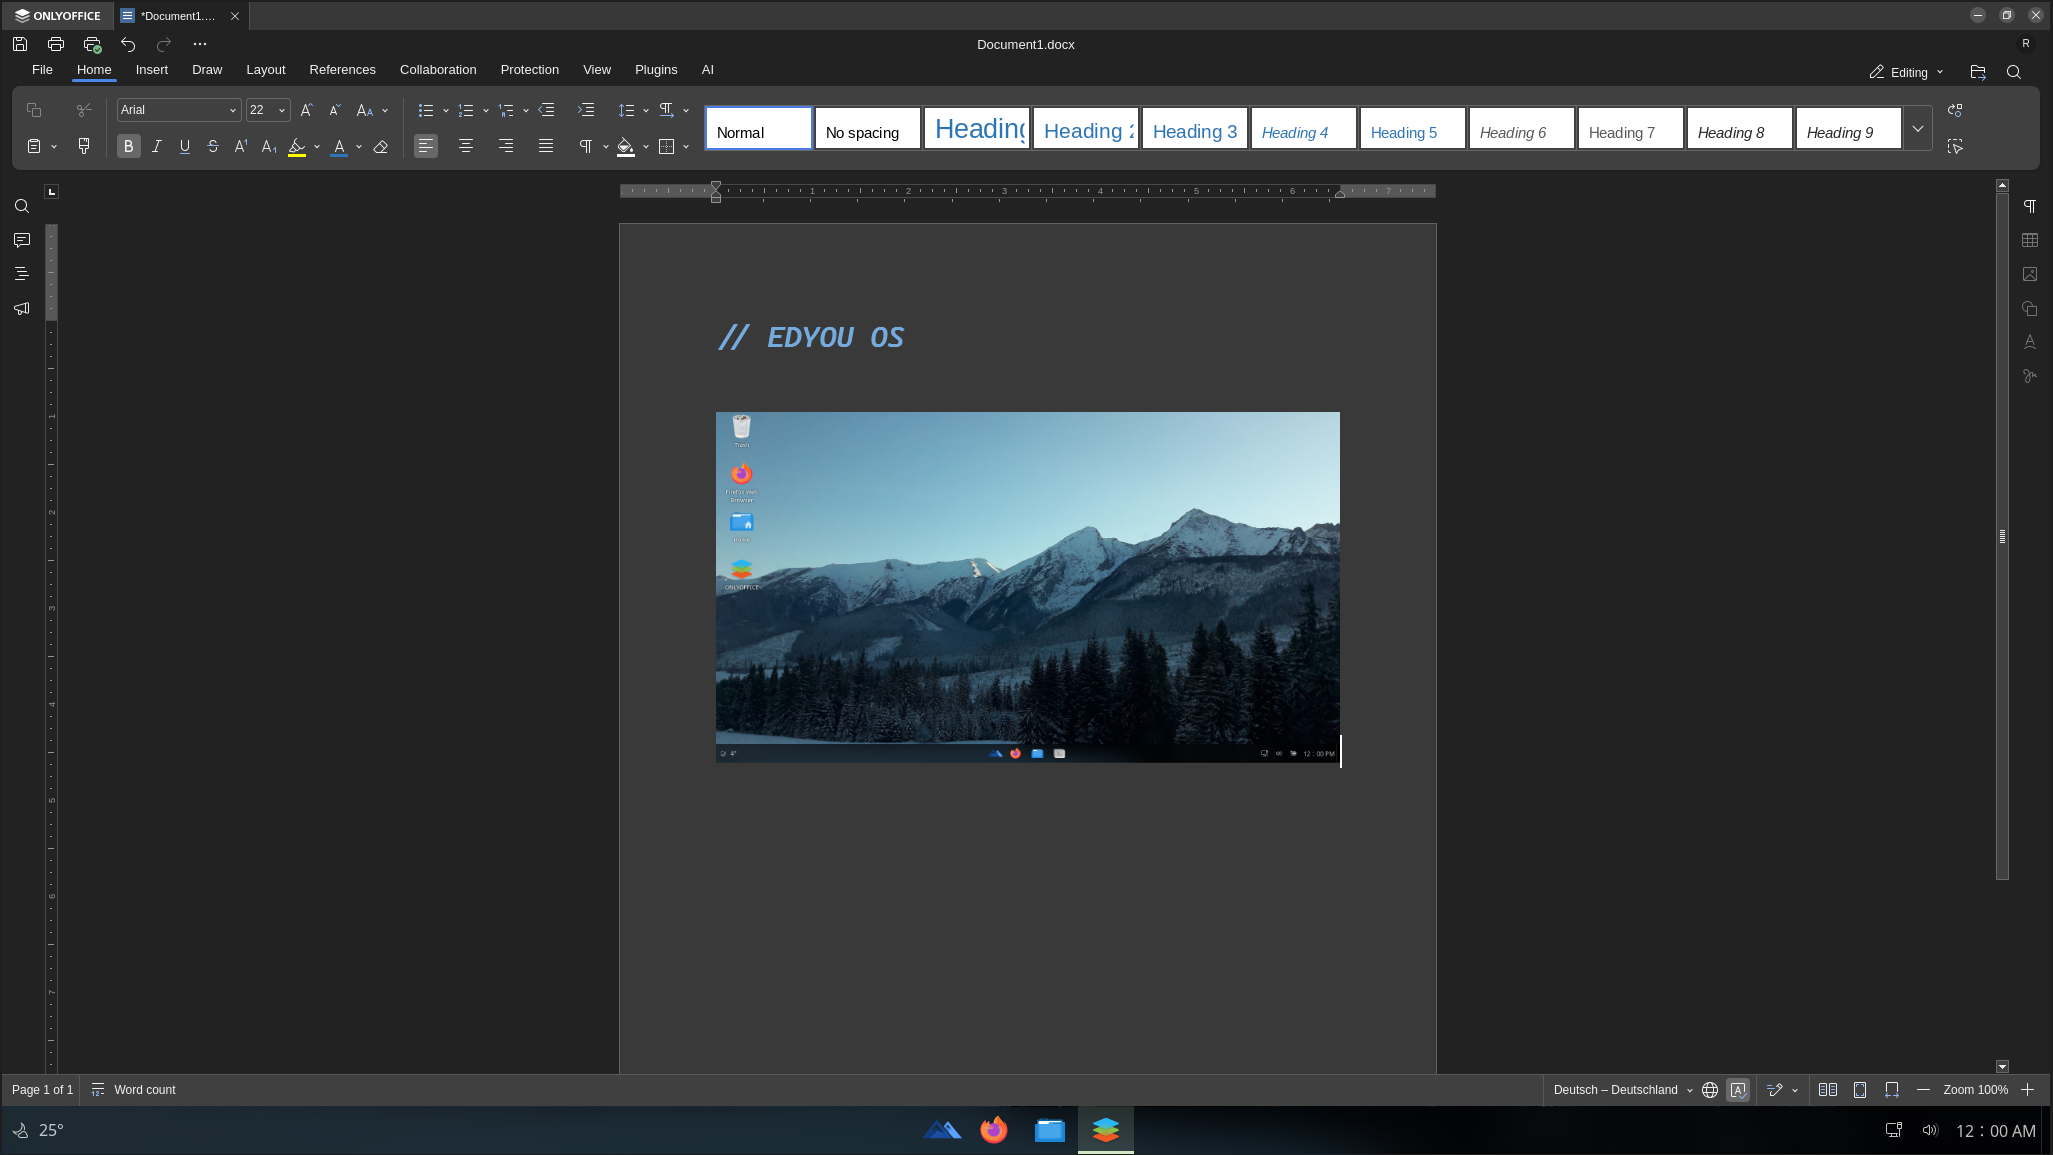Click the Print icon

tap(56, 44)
